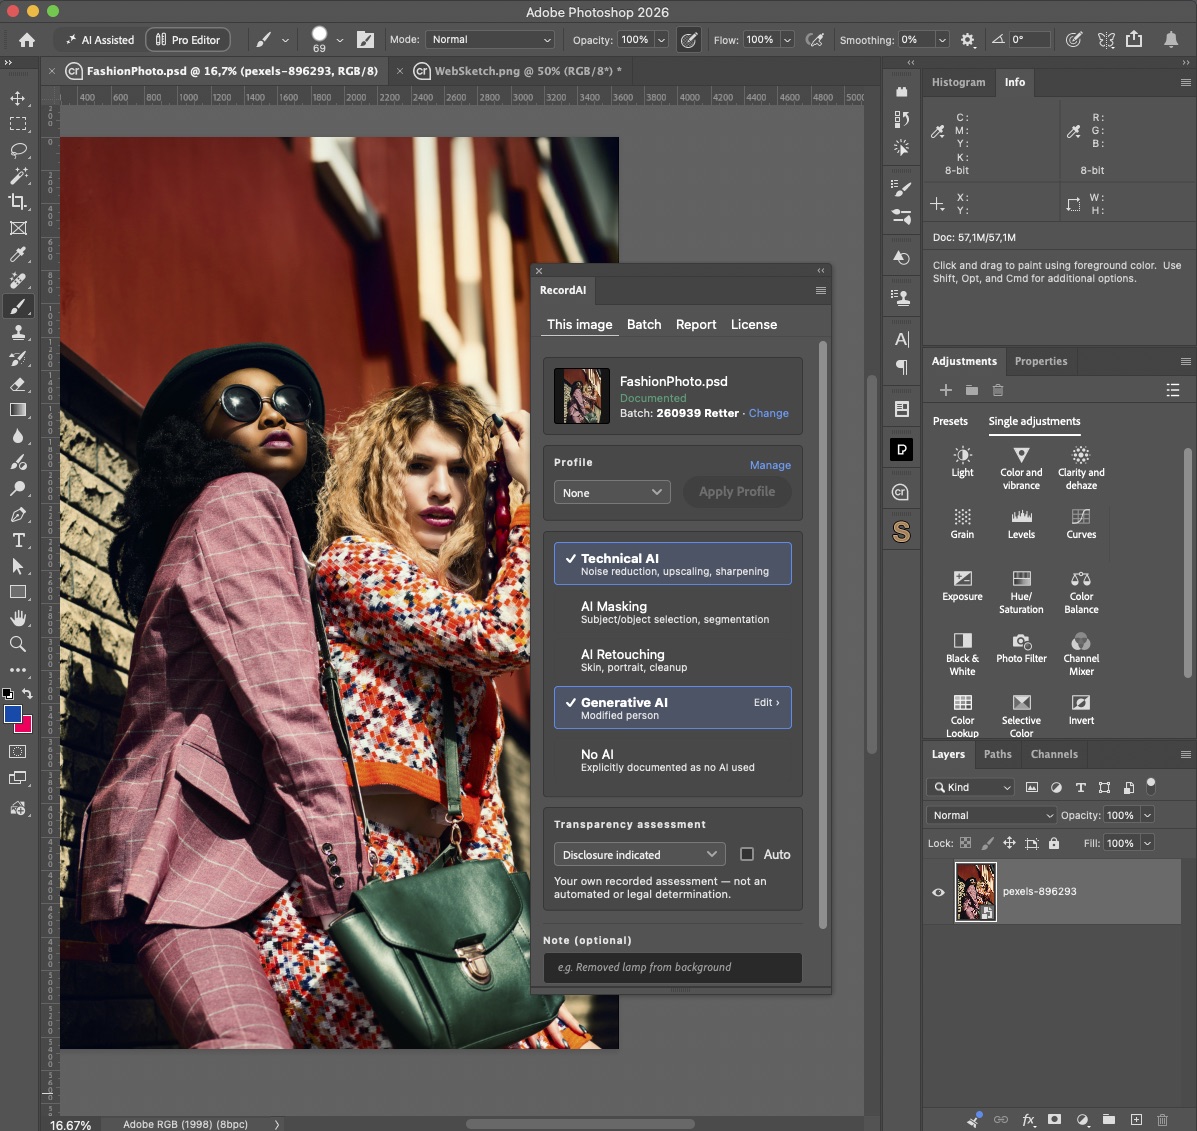Open the brush settings gear icon
Viewport: 1197px width, 1131px height.
click(x=967, y=40)
